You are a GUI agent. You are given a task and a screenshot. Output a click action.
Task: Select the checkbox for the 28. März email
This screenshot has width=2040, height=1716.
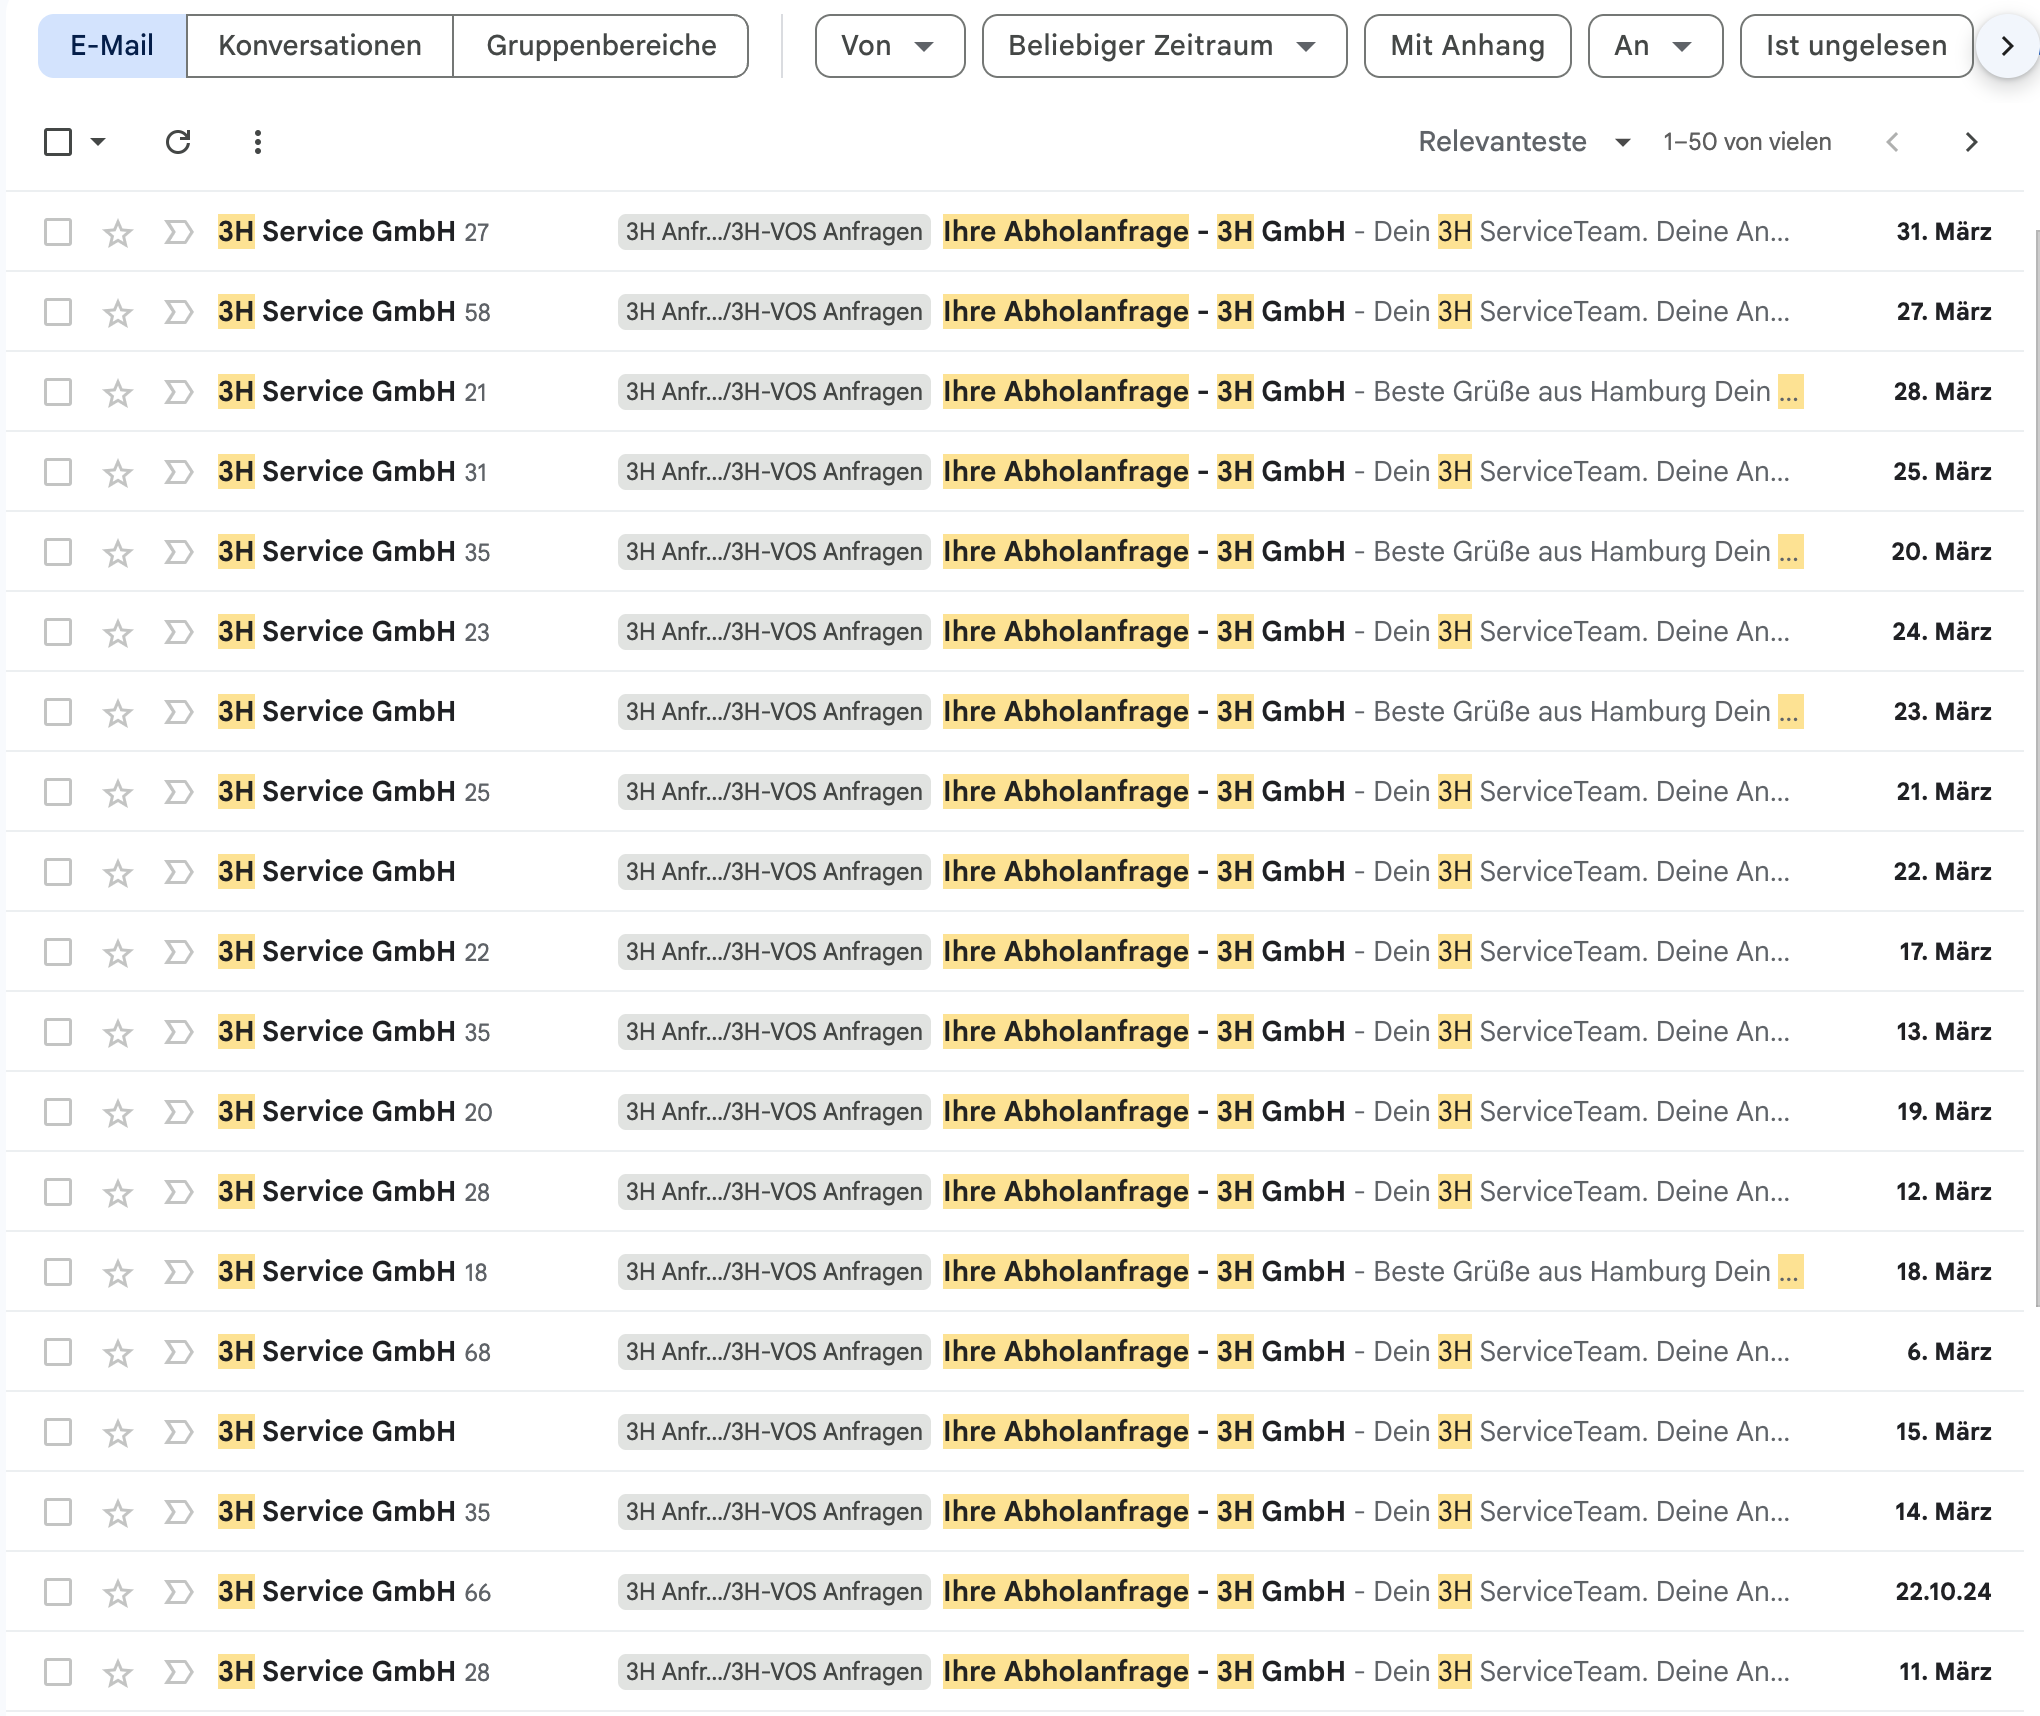tap(58, 392)
